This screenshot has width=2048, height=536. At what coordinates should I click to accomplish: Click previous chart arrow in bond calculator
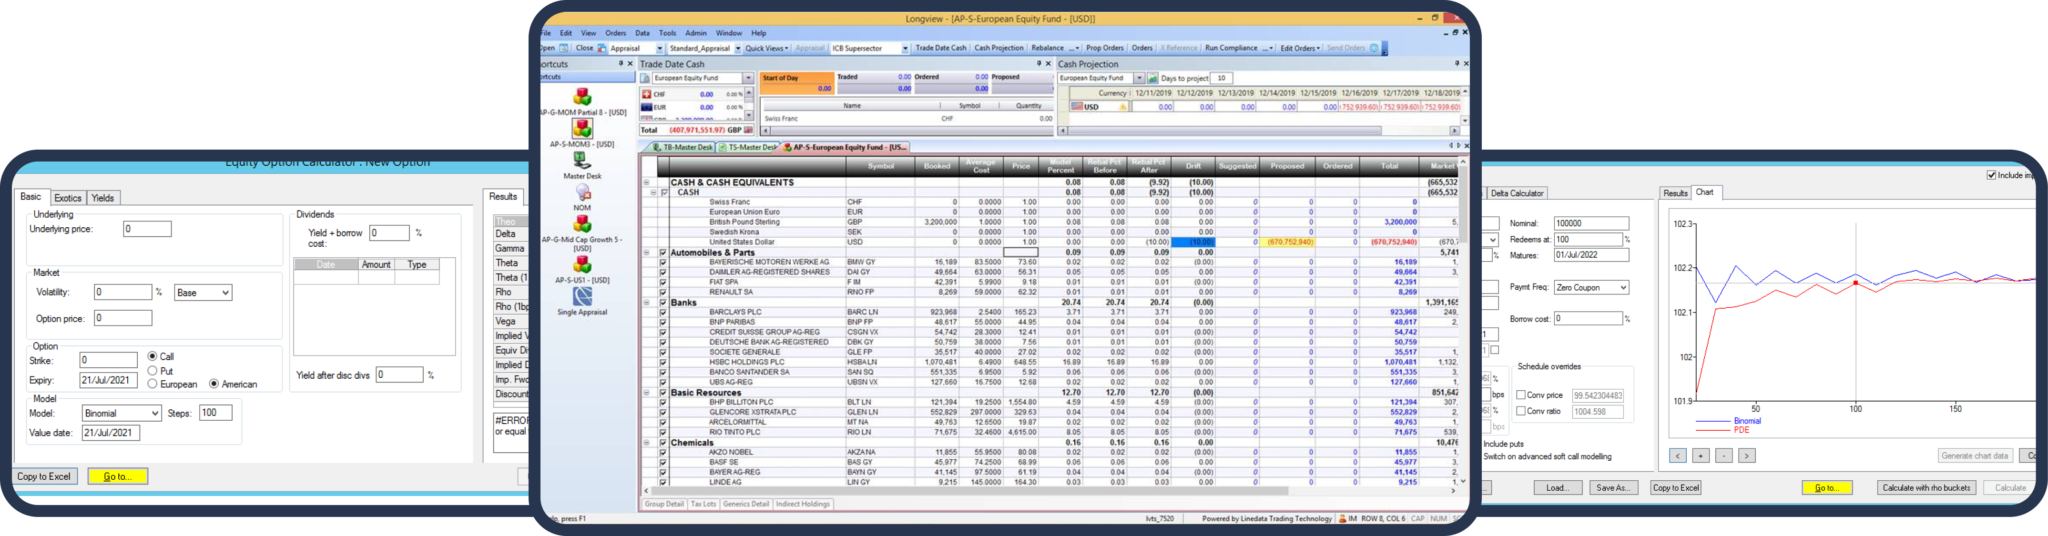tap(1678, 456)
